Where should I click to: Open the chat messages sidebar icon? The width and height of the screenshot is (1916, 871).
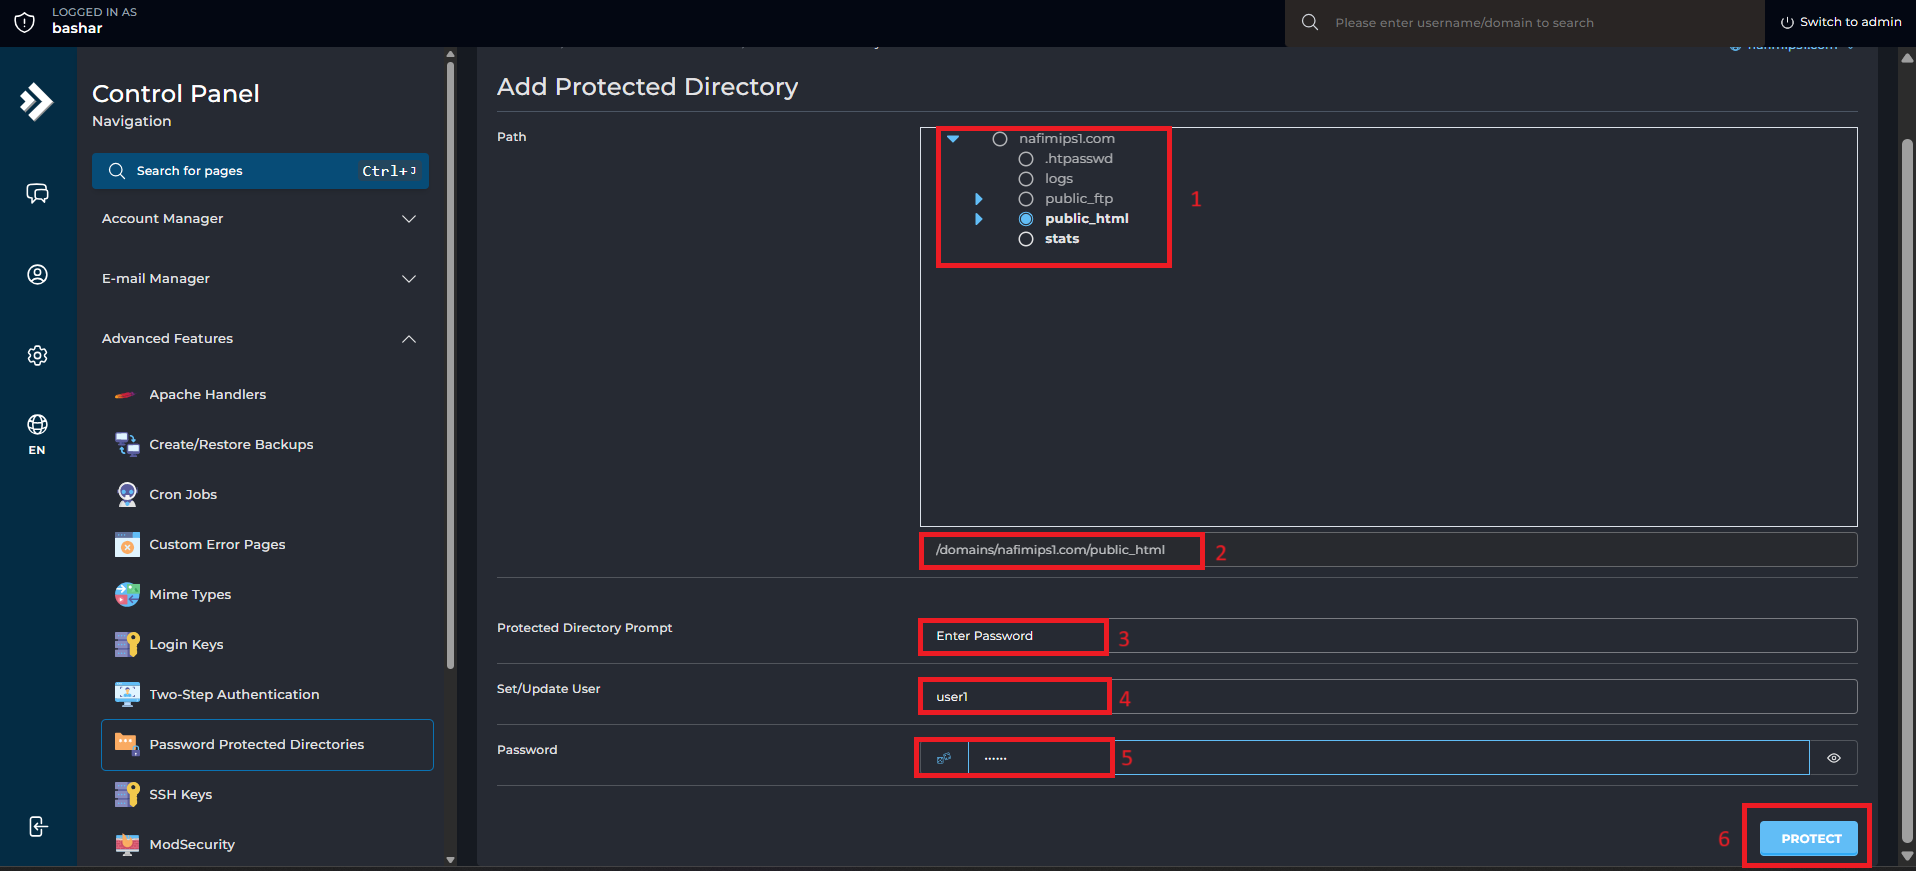click(37, 193)
